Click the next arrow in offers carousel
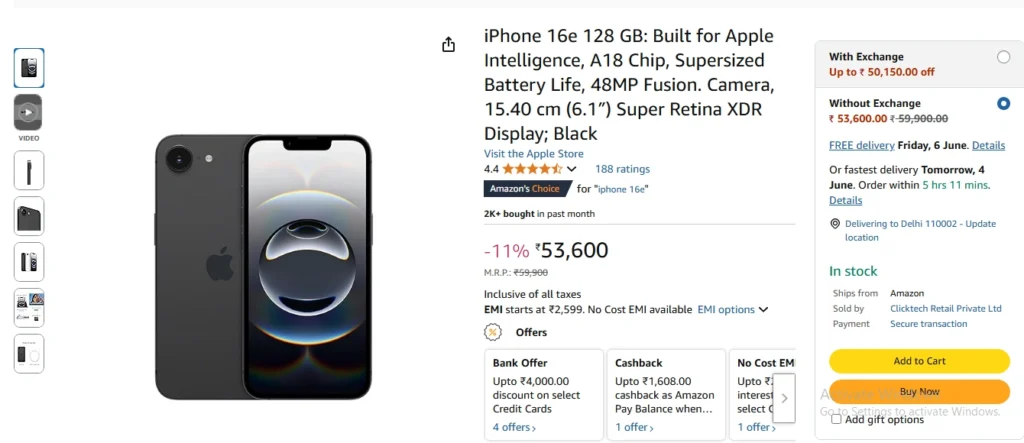 pos(784,398)
